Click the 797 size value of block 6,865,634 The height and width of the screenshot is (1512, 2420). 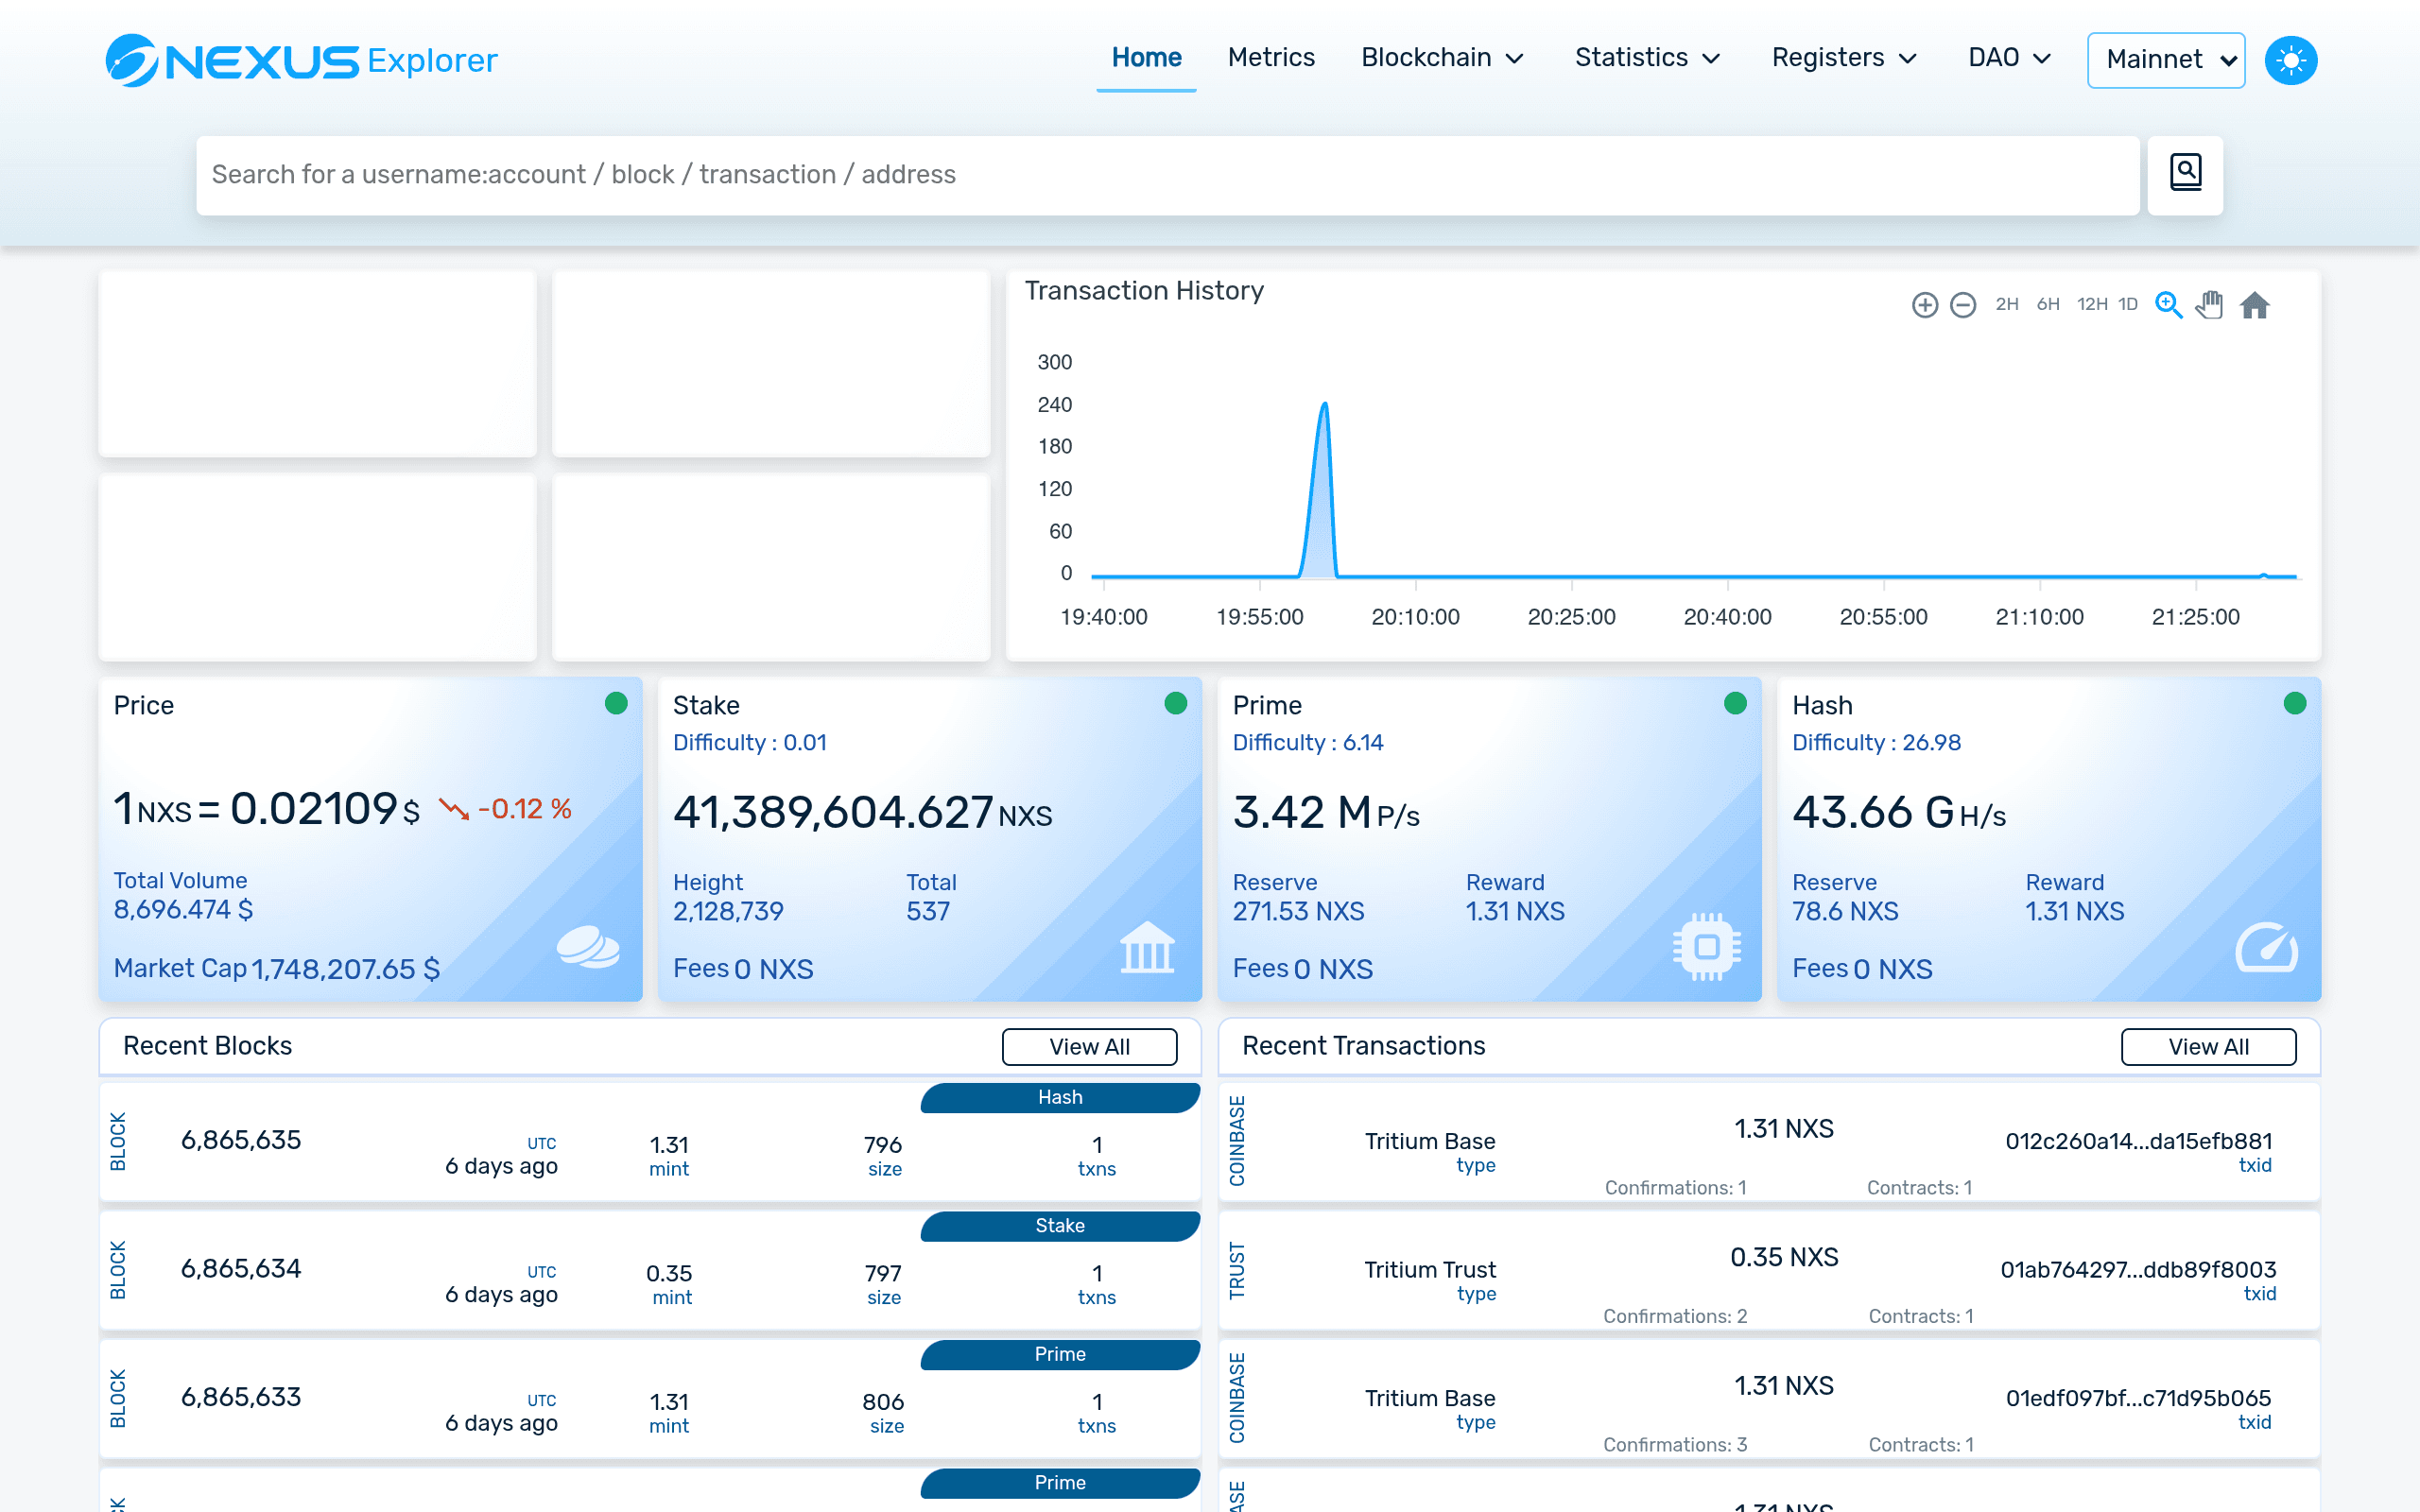pos(883,1274)
